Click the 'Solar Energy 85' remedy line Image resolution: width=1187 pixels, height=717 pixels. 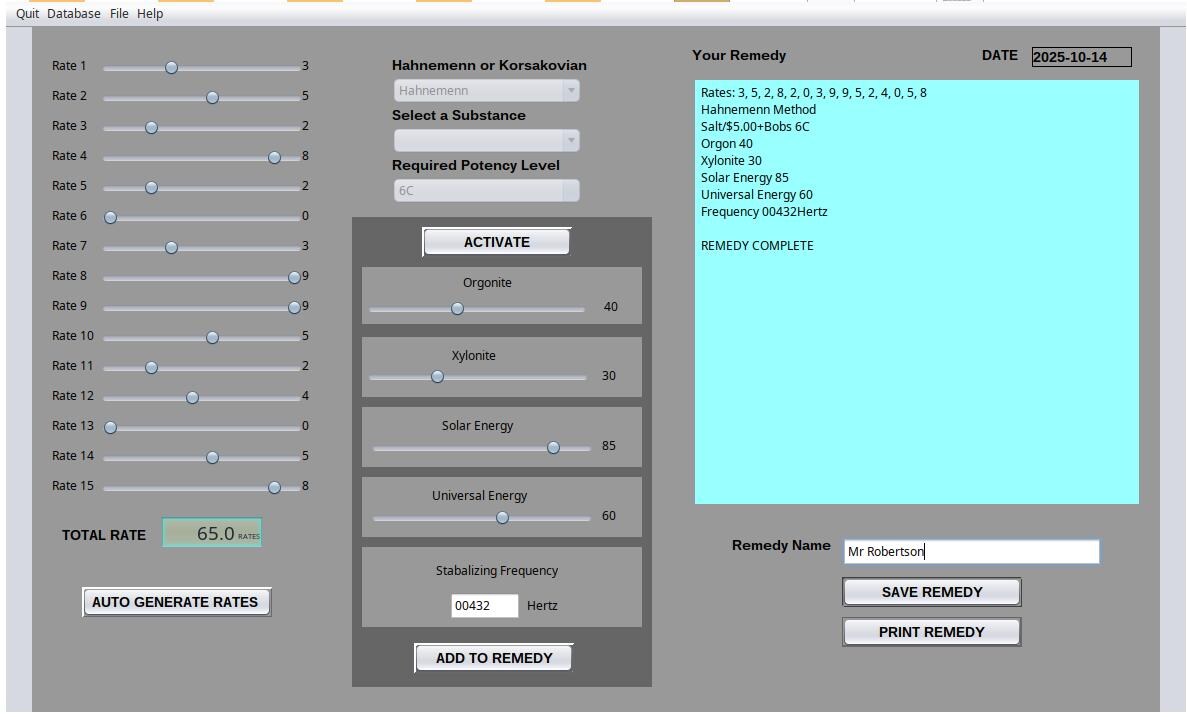click(744, 178)
